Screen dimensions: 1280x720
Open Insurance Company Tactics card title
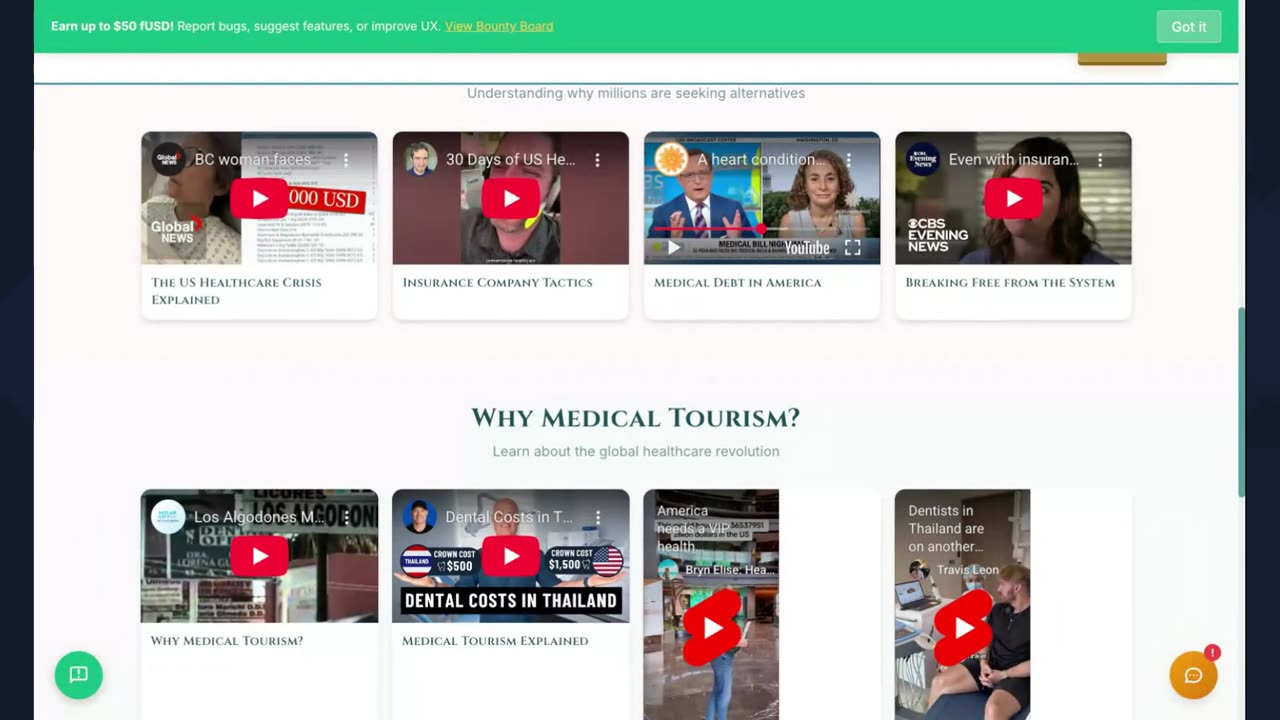click(497, 283)
